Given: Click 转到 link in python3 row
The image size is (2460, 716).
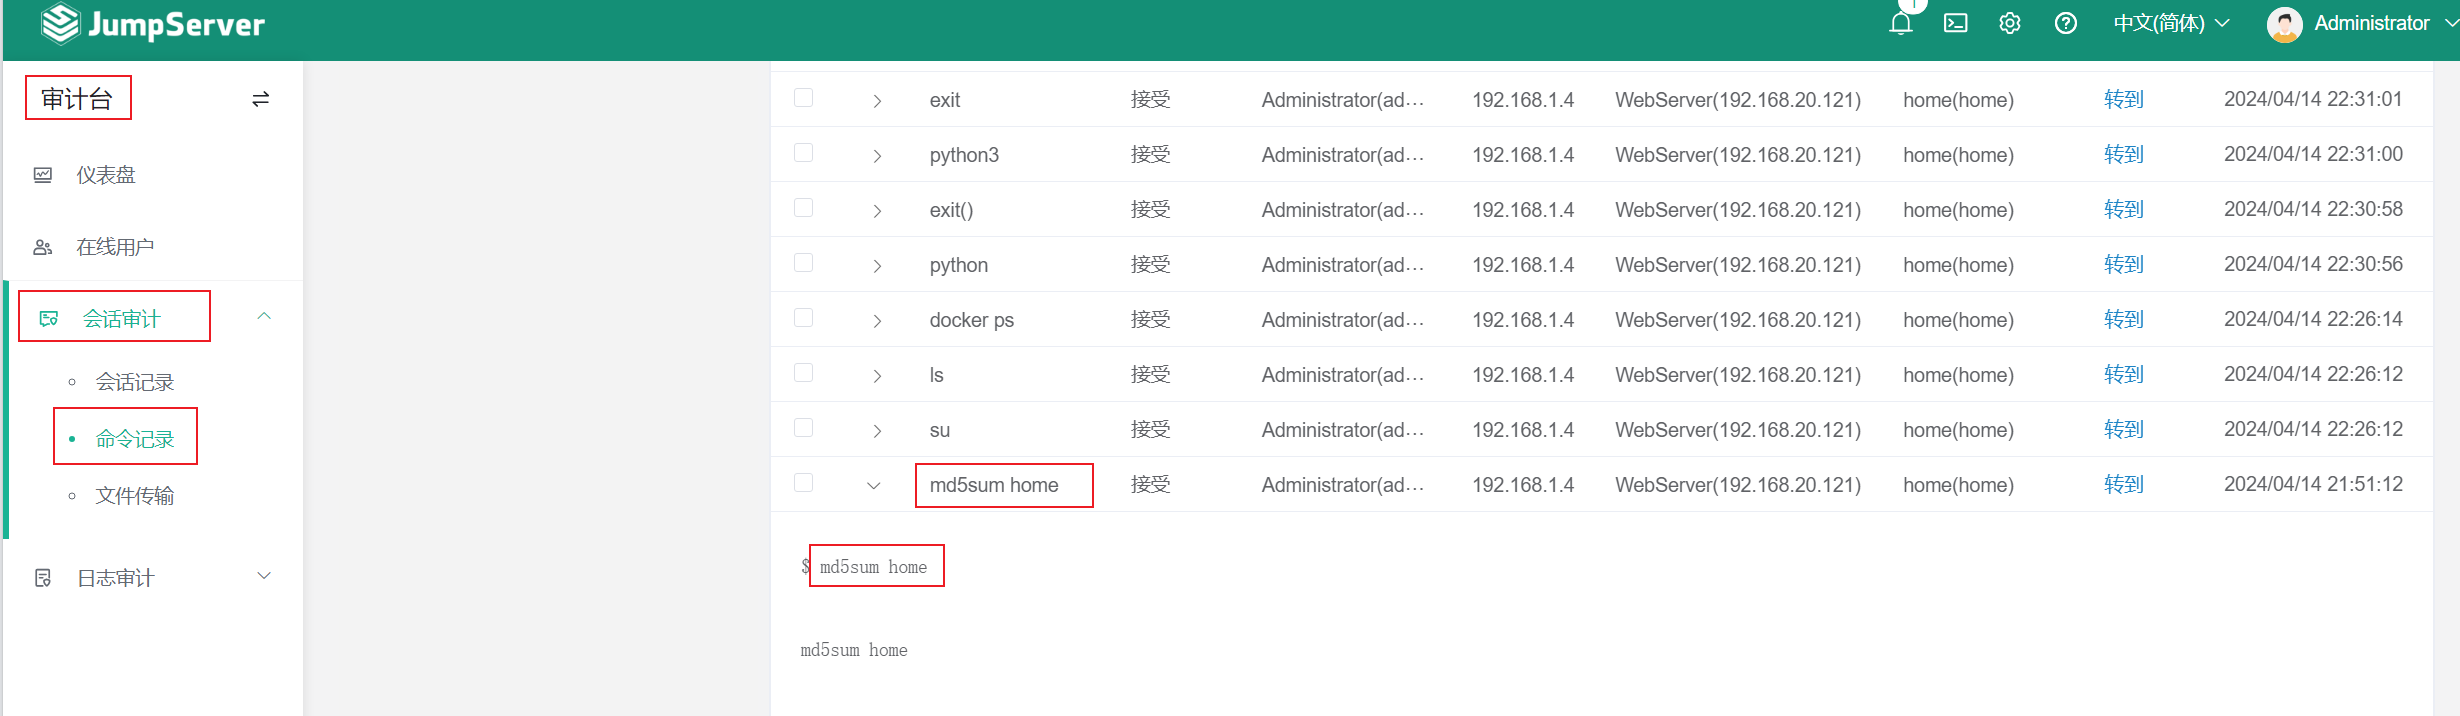Looking at the screenshot, I should [2124, 155].
